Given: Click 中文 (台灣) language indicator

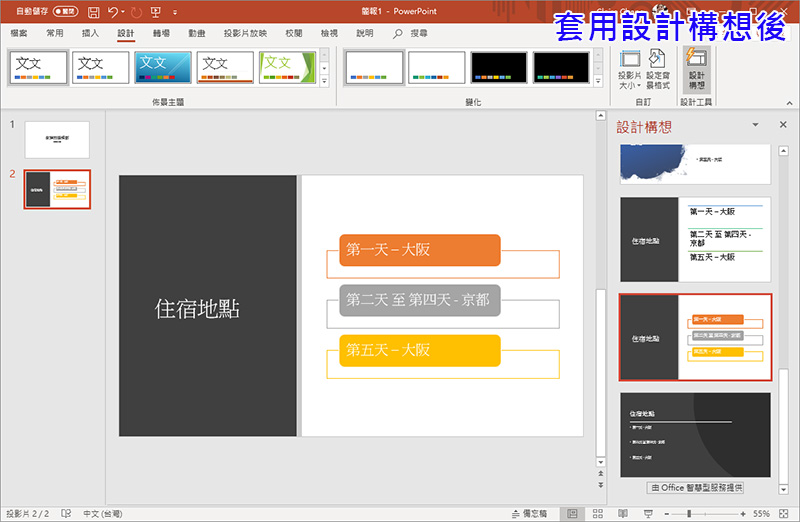Looking at the screenshot, I should pos(103,513).
